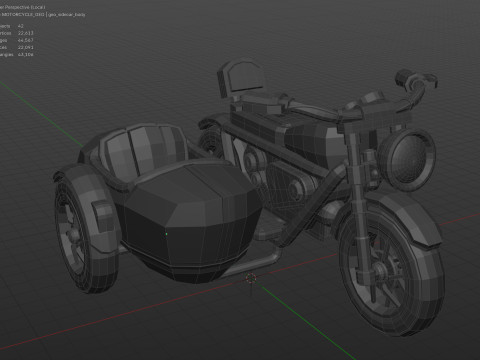The image size is (480, 360).
Task: Click the vertices count 22,613
Action: click(x=26, y=33)
